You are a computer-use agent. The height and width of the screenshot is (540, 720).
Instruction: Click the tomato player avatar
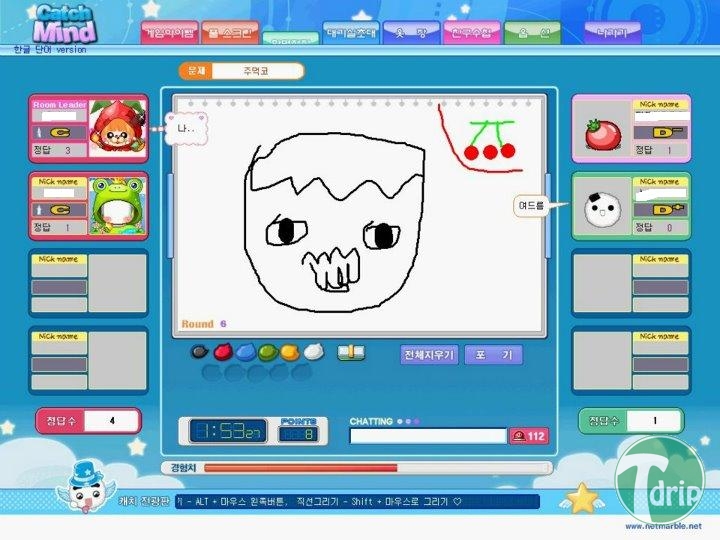click(602, 134)
